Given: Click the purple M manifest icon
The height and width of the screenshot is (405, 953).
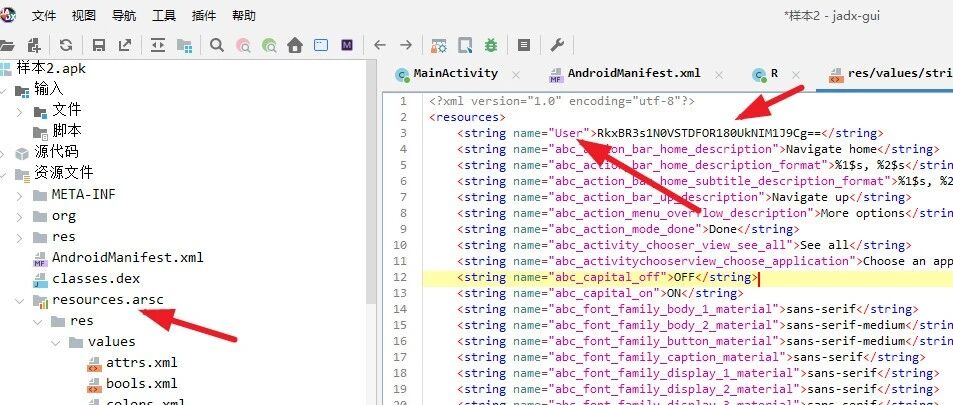Looking at the screenshot, I should coord(346,45).
